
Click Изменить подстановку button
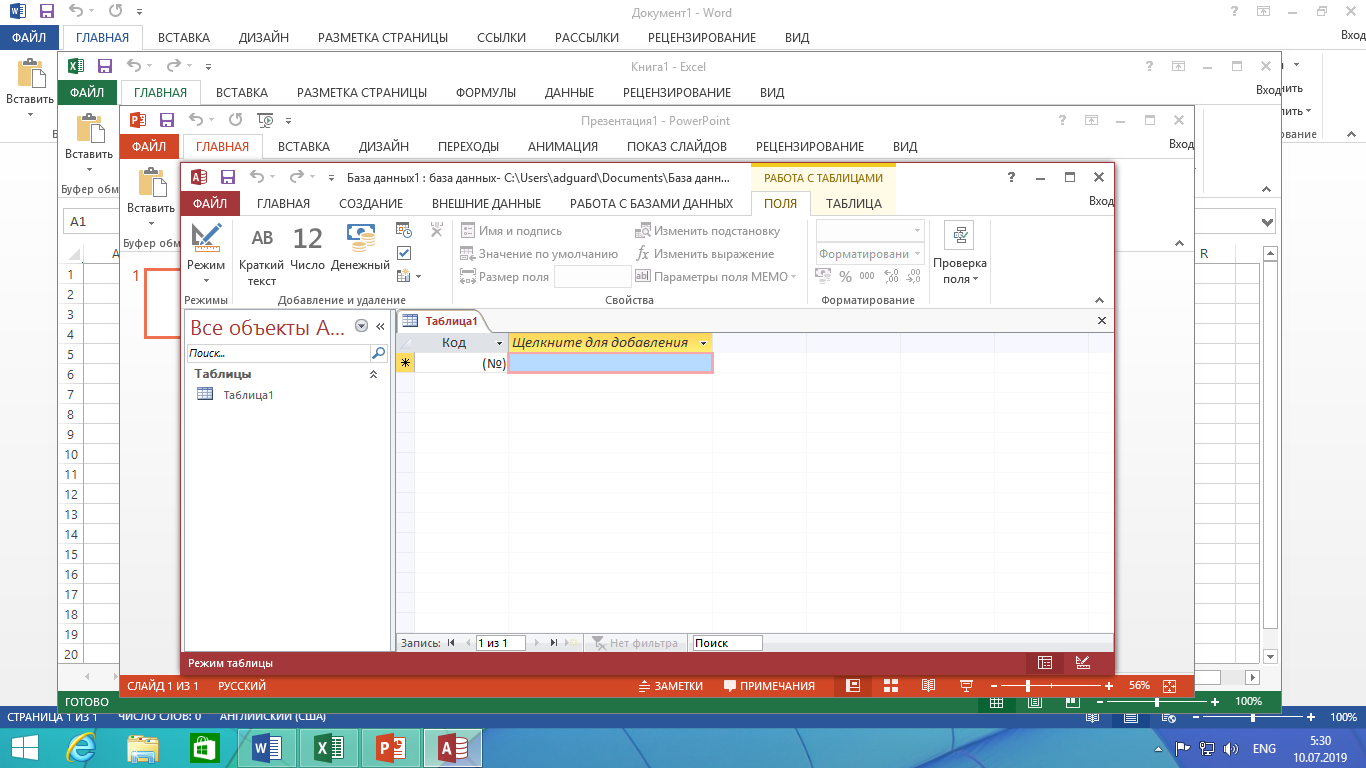(x=707, y=231)
